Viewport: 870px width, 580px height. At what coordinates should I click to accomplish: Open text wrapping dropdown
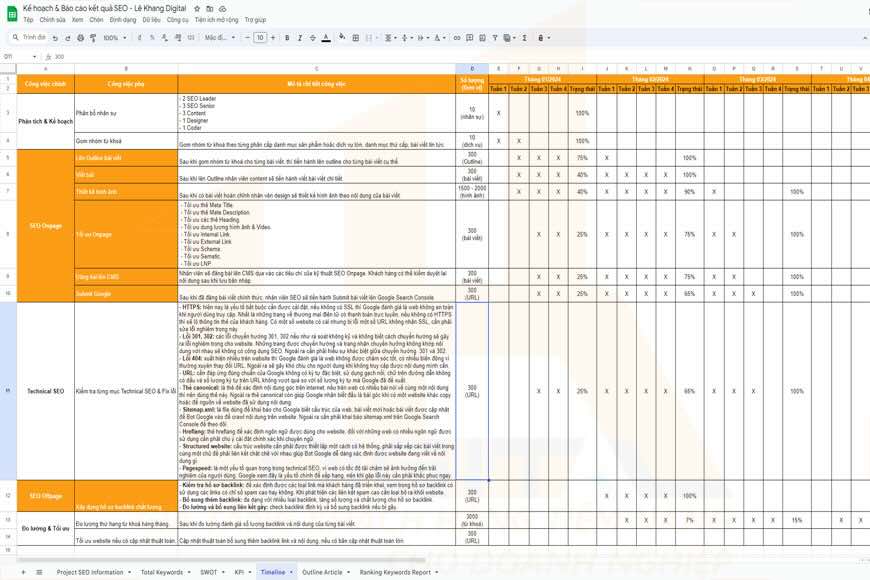pos(422,38)
